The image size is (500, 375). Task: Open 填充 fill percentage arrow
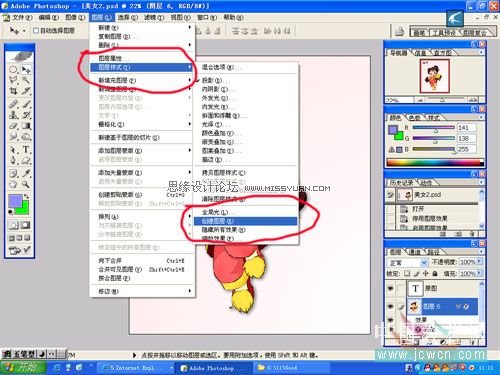(479, 273)
